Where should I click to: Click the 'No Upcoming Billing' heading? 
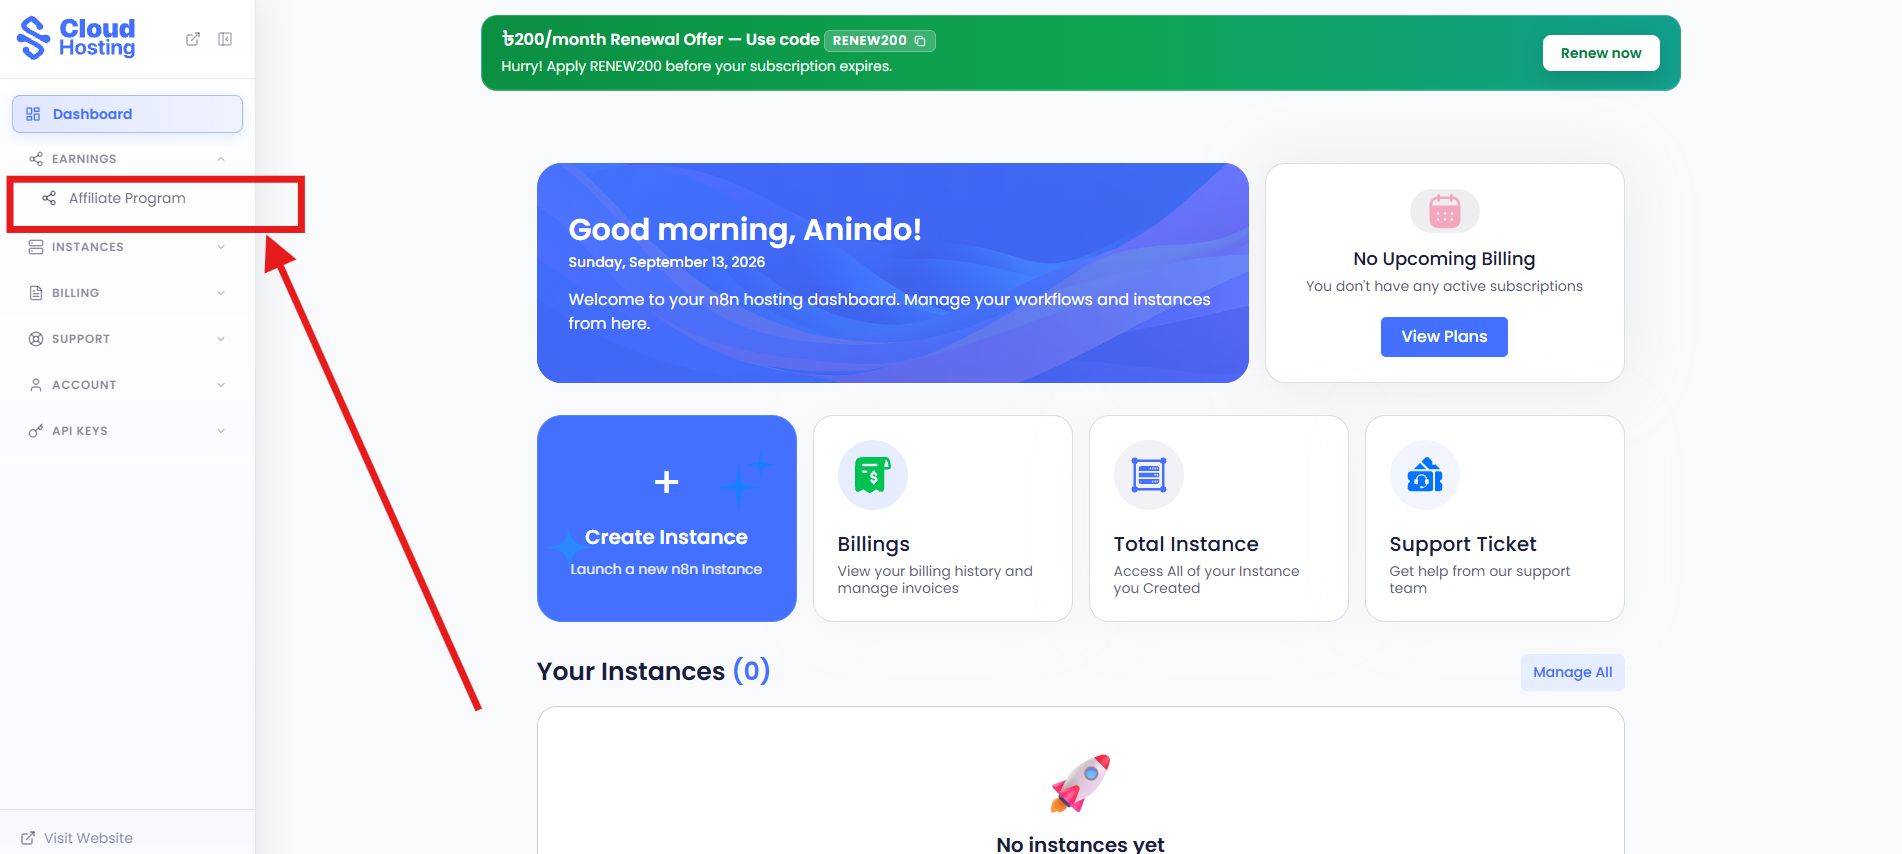(x=1444, y=259)
